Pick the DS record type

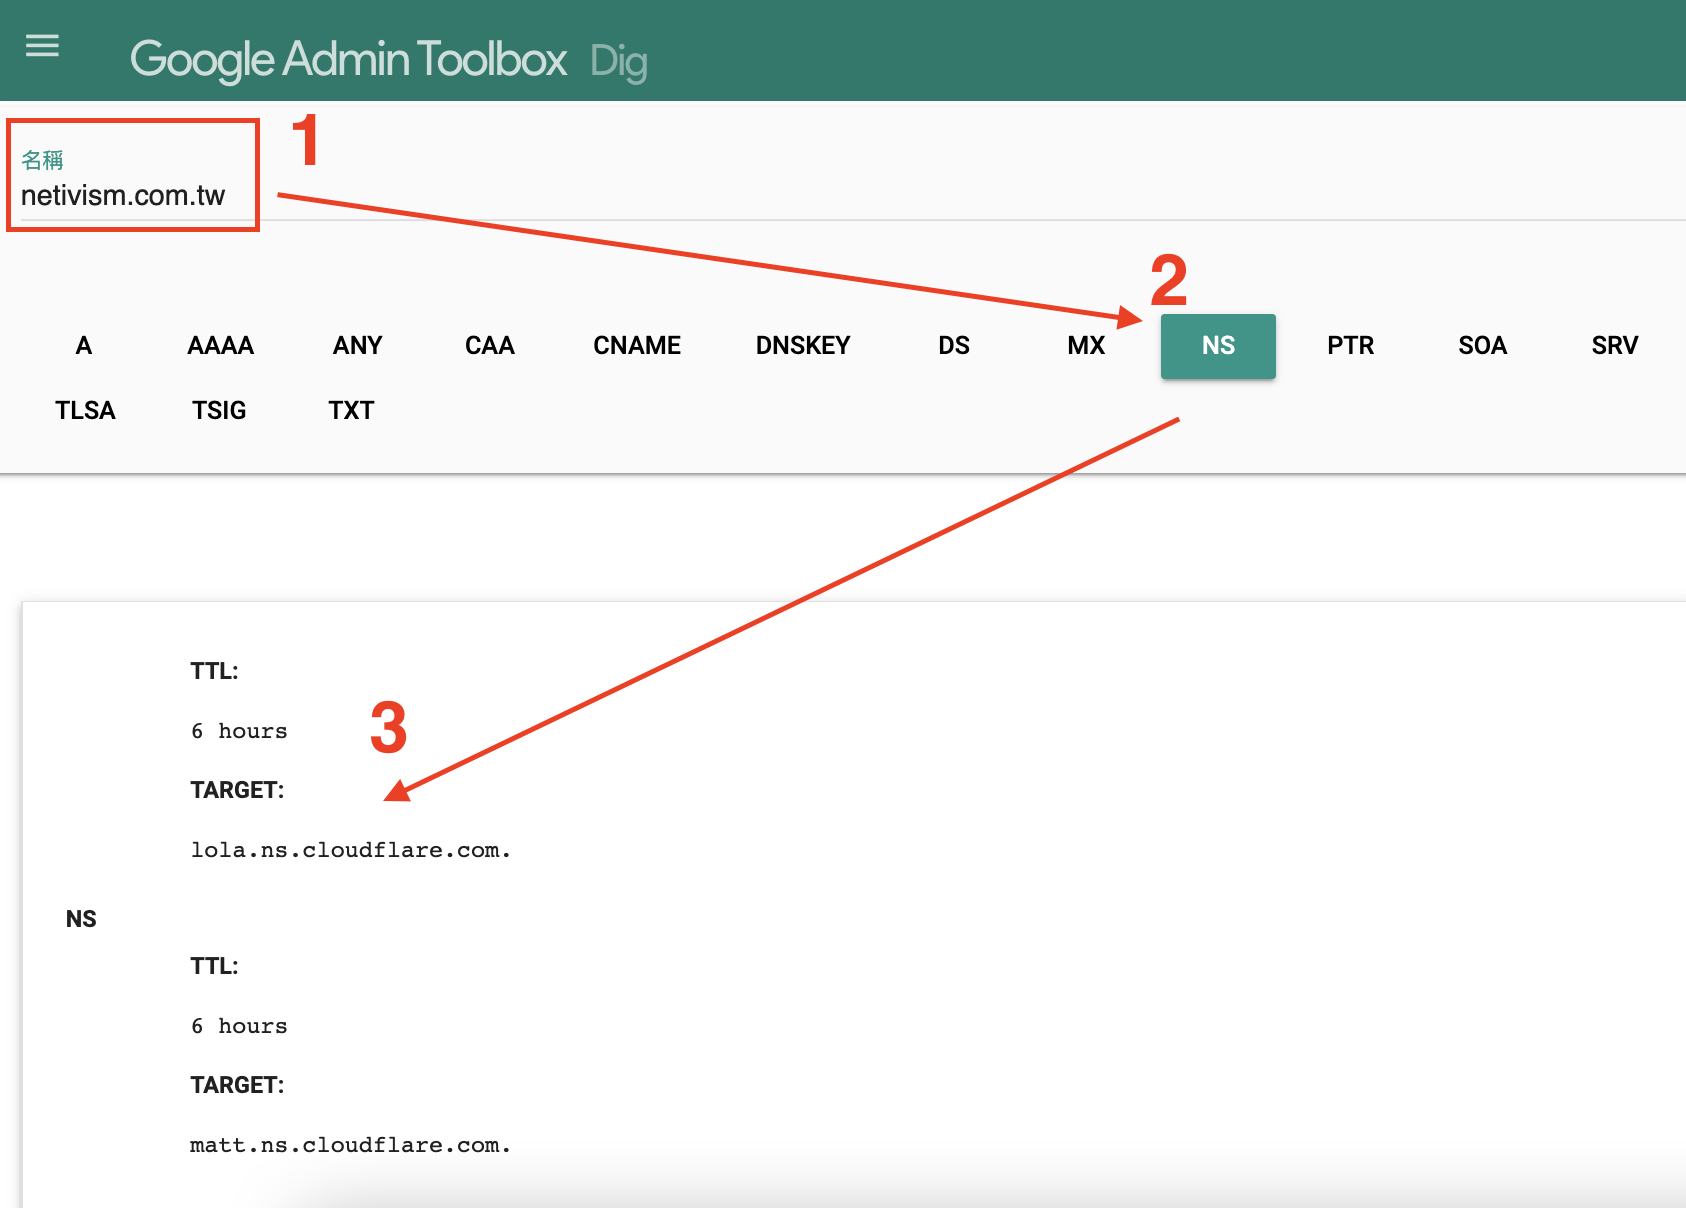953,346
